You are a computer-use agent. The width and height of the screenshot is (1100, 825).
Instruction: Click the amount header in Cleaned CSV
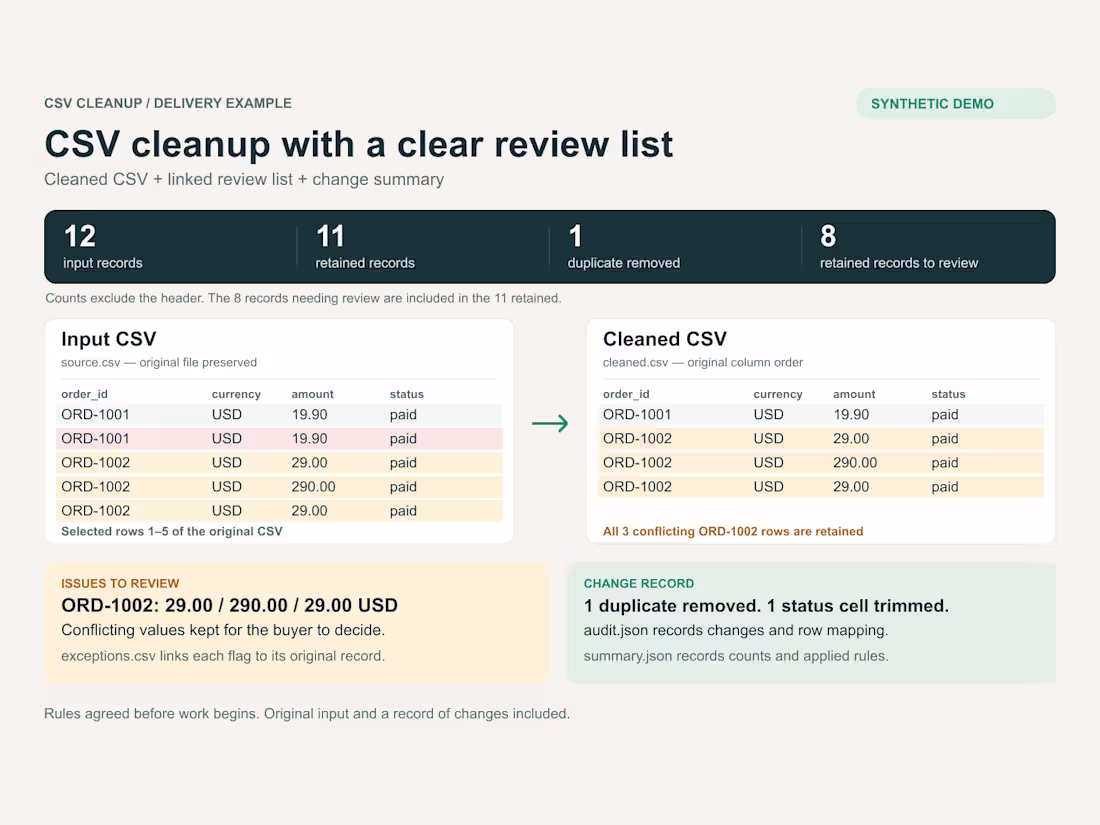click(854, 394)
